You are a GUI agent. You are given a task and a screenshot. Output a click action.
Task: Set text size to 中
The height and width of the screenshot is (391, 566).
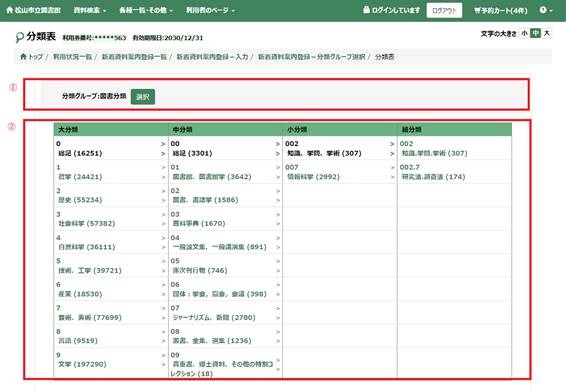536,33
